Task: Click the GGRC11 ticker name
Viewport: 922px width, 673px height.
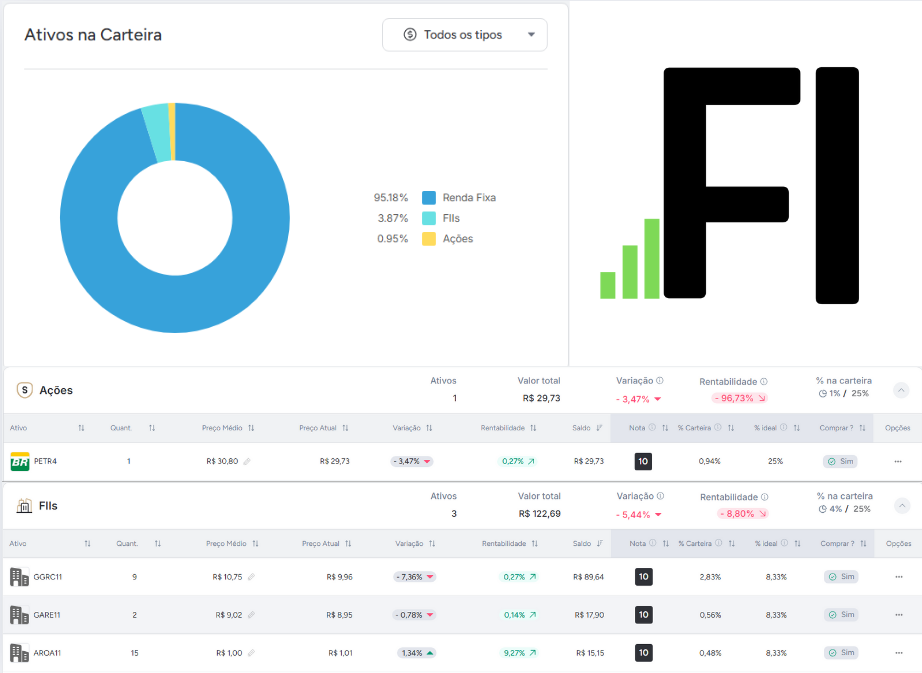Action: click(x=48, y=577)
